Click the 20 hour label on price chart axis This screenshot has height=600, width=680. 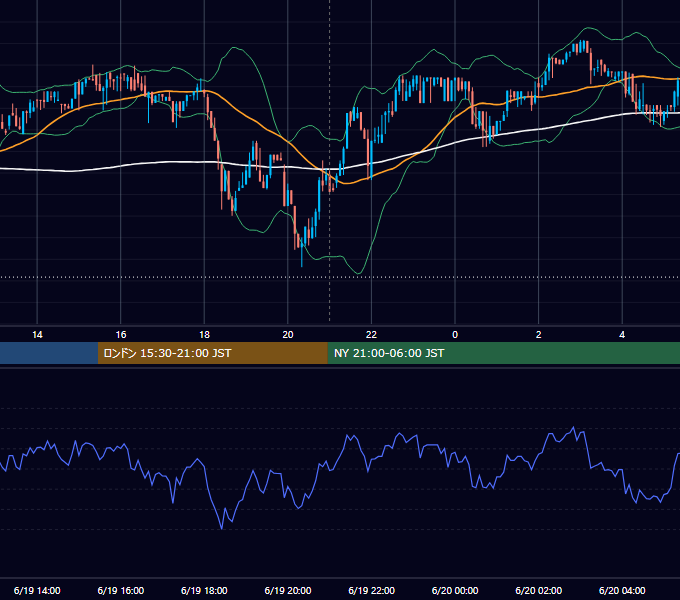click(288, 335)
